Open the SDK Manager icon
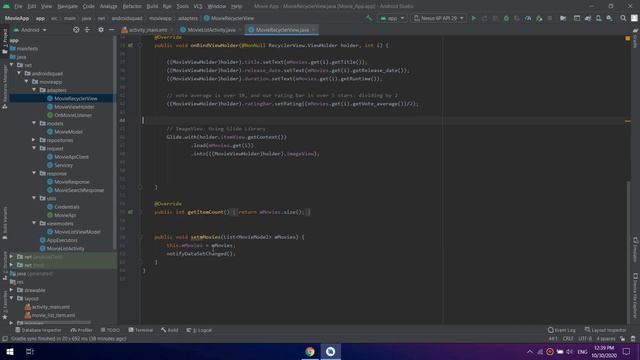The image size is (640, 360). pos(609,18)
